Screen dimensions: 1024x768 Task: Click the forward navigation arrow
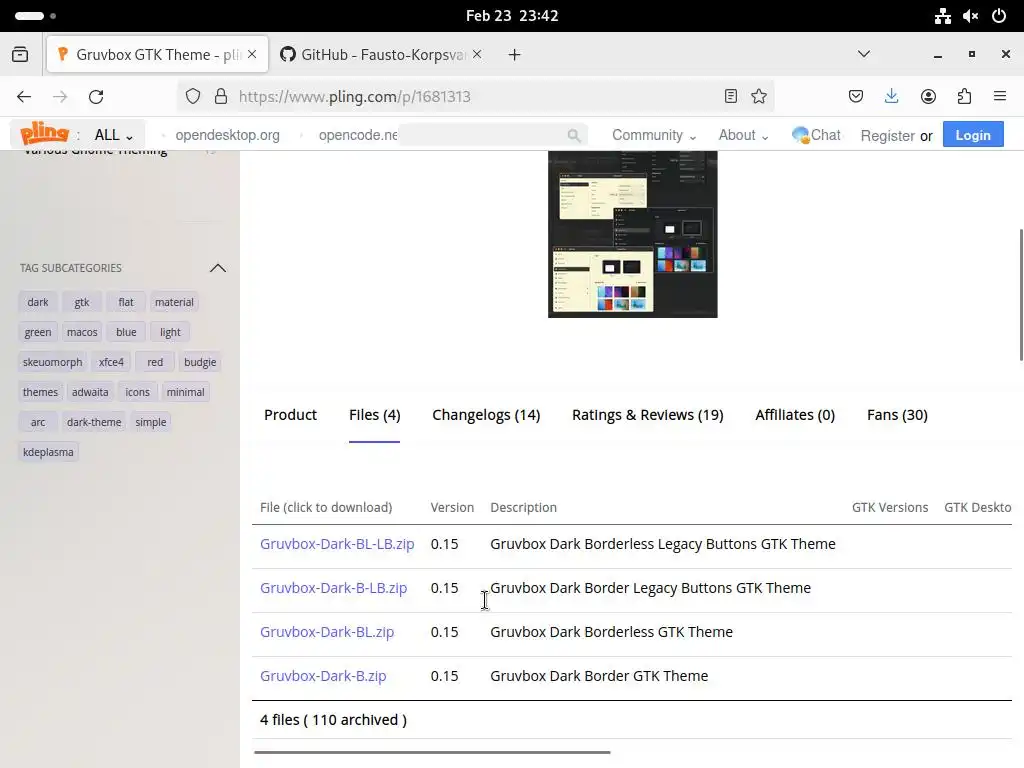click(60, 97)
